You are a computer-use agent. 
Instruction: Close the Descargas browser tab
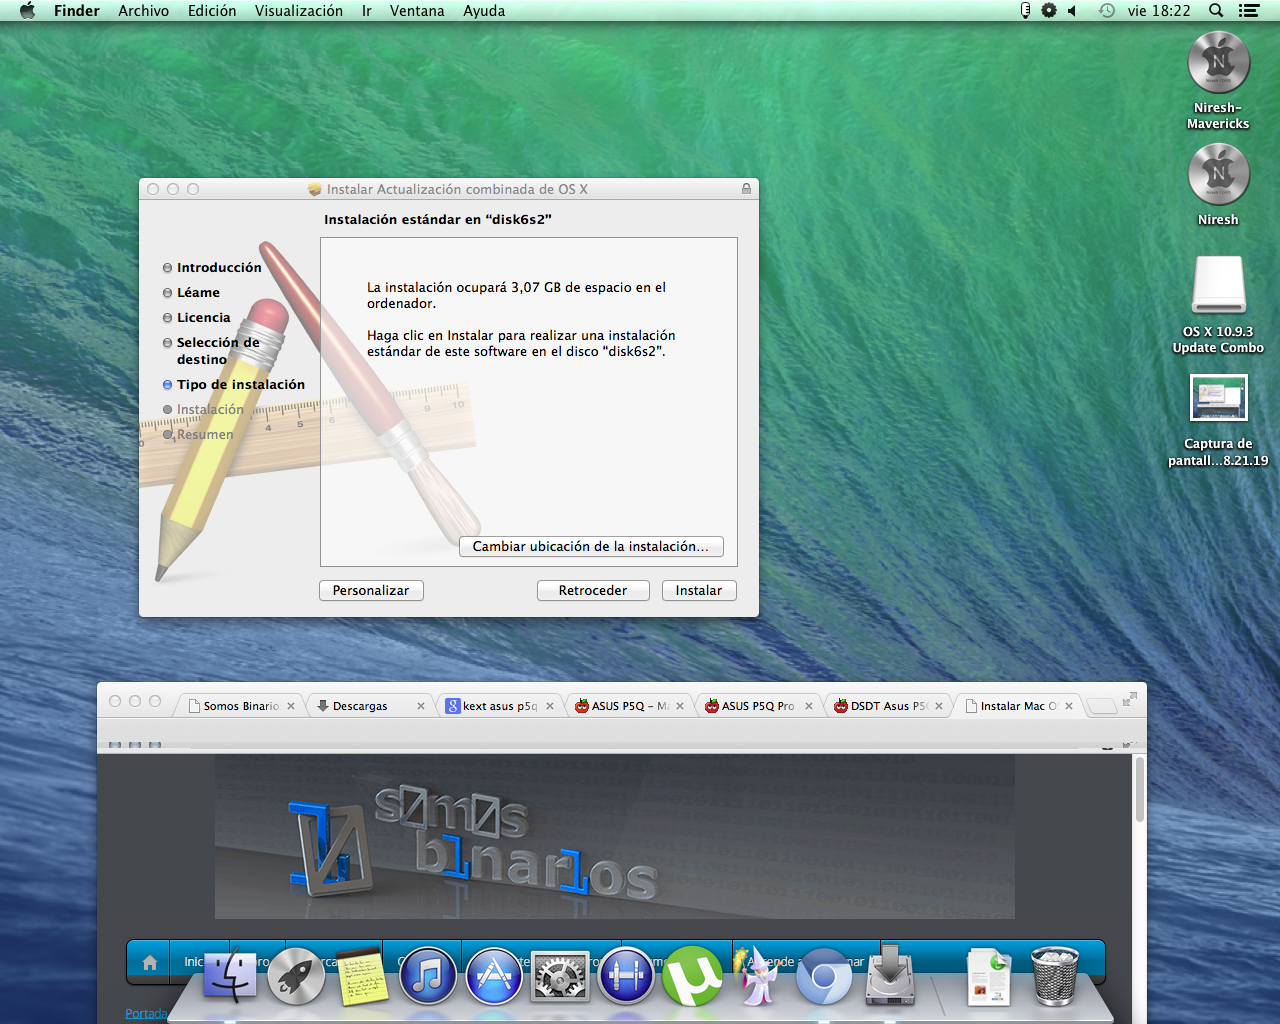(421, 706)
